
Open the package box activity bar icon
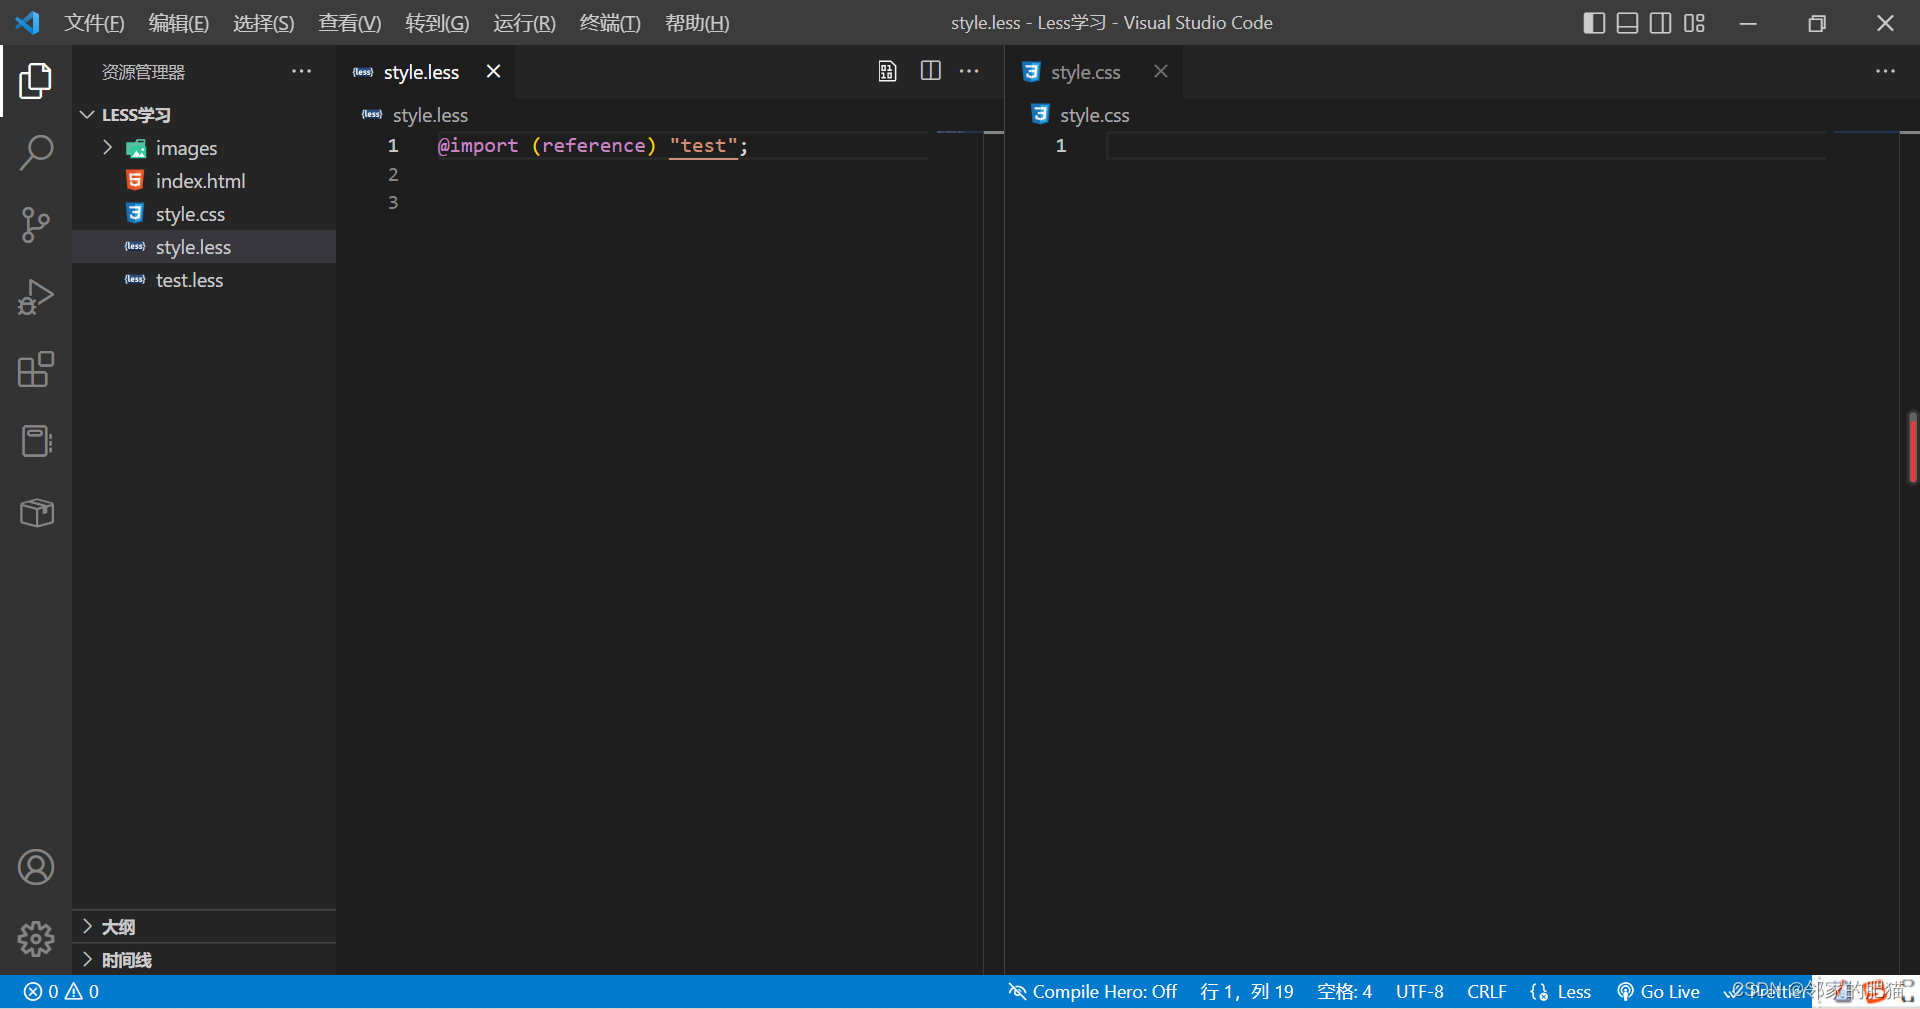36,513
